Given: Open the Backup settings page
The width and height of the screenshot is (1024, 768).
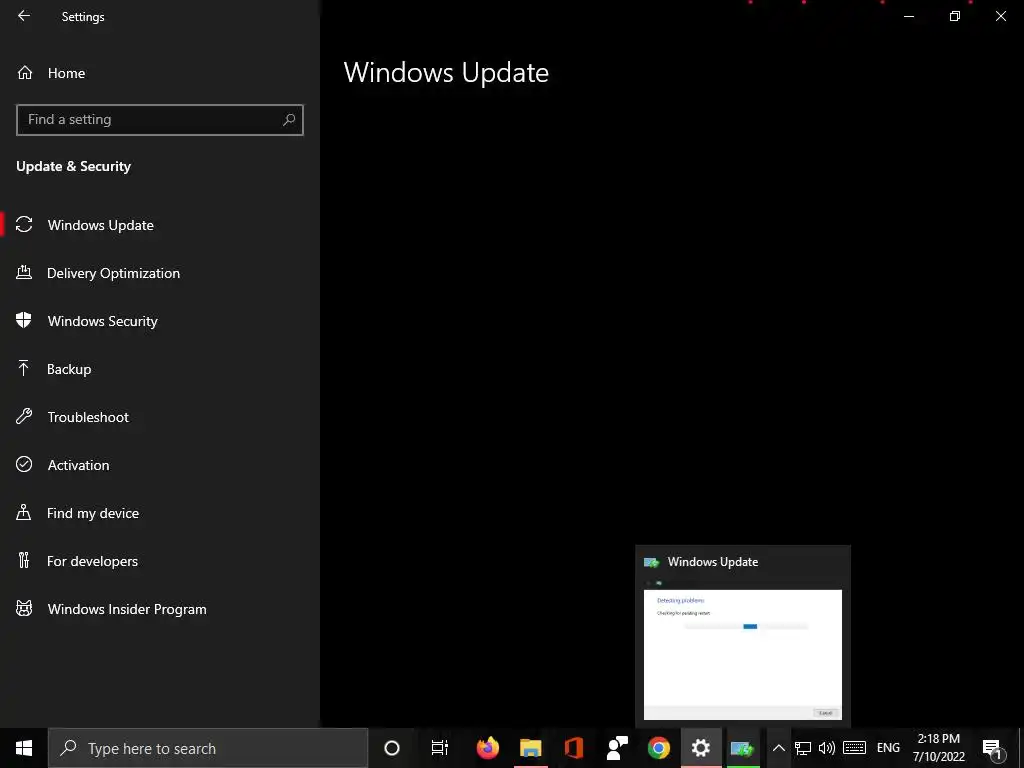Looking at the screenshot, I should (x=160, y=369).
